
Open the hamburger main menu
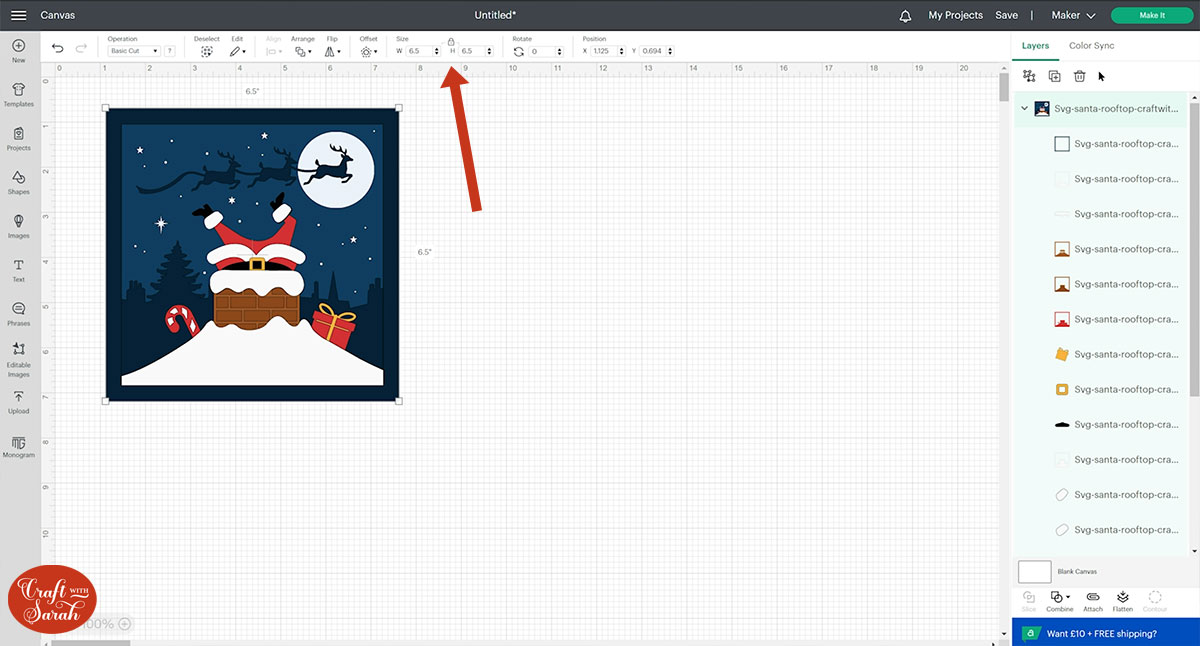(x=18, y=15)
